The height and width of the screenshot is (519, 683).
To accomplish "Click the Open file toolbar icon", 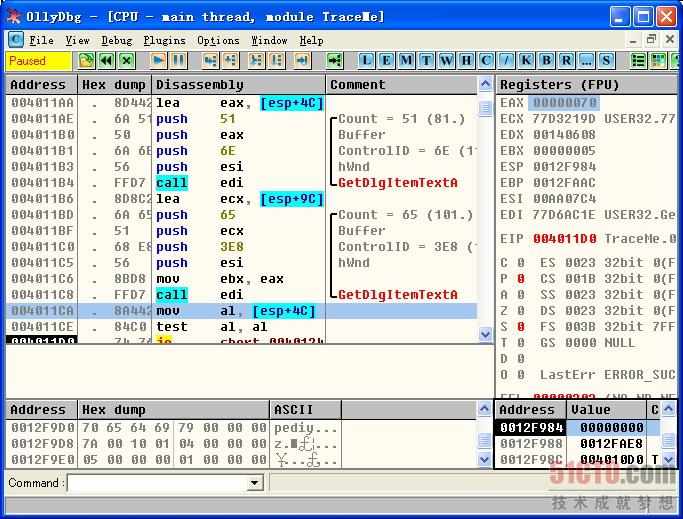I will pos(86,60).
